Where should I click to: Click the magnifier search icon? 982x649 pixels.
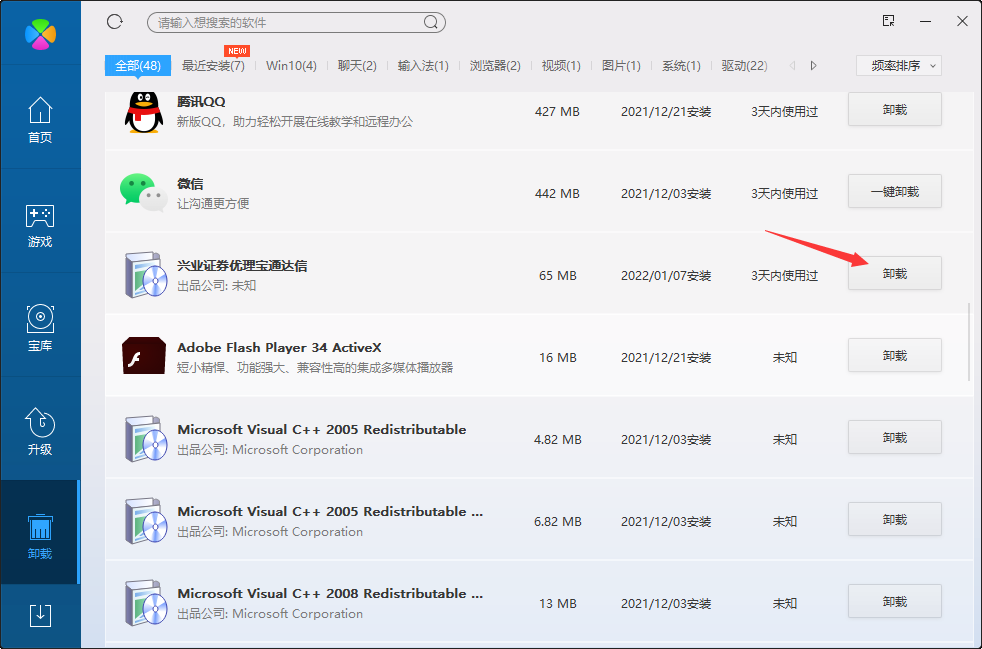click(431, 23)
